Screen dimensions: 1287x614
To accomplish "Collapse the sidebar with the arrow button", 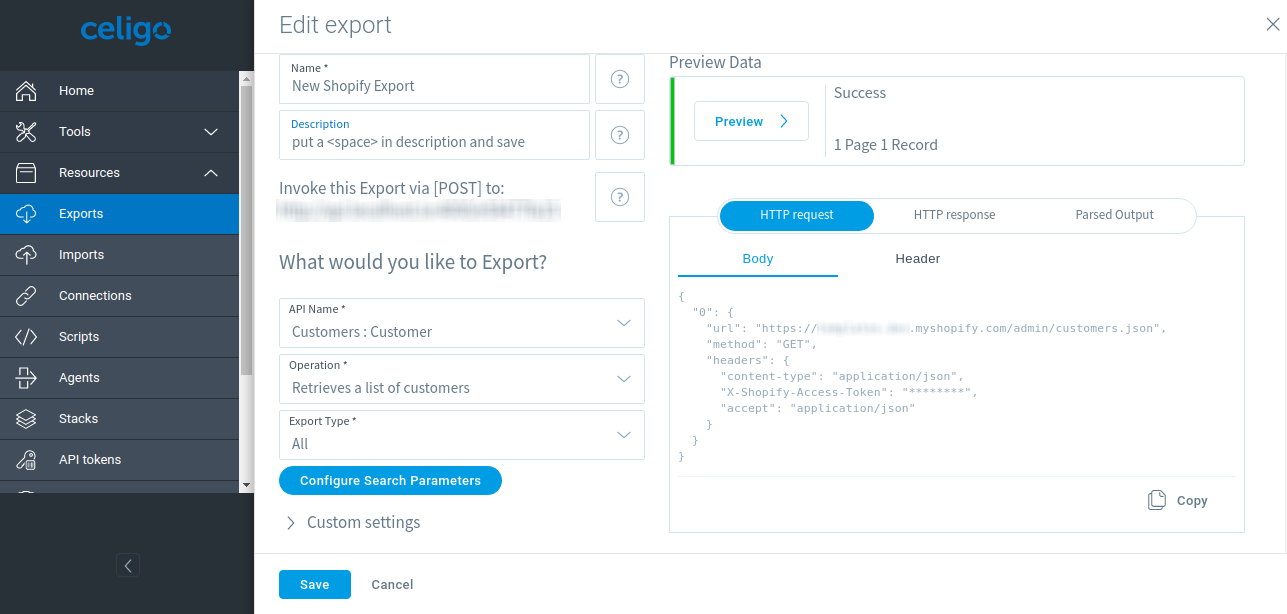I will click(x=128, y=566).
